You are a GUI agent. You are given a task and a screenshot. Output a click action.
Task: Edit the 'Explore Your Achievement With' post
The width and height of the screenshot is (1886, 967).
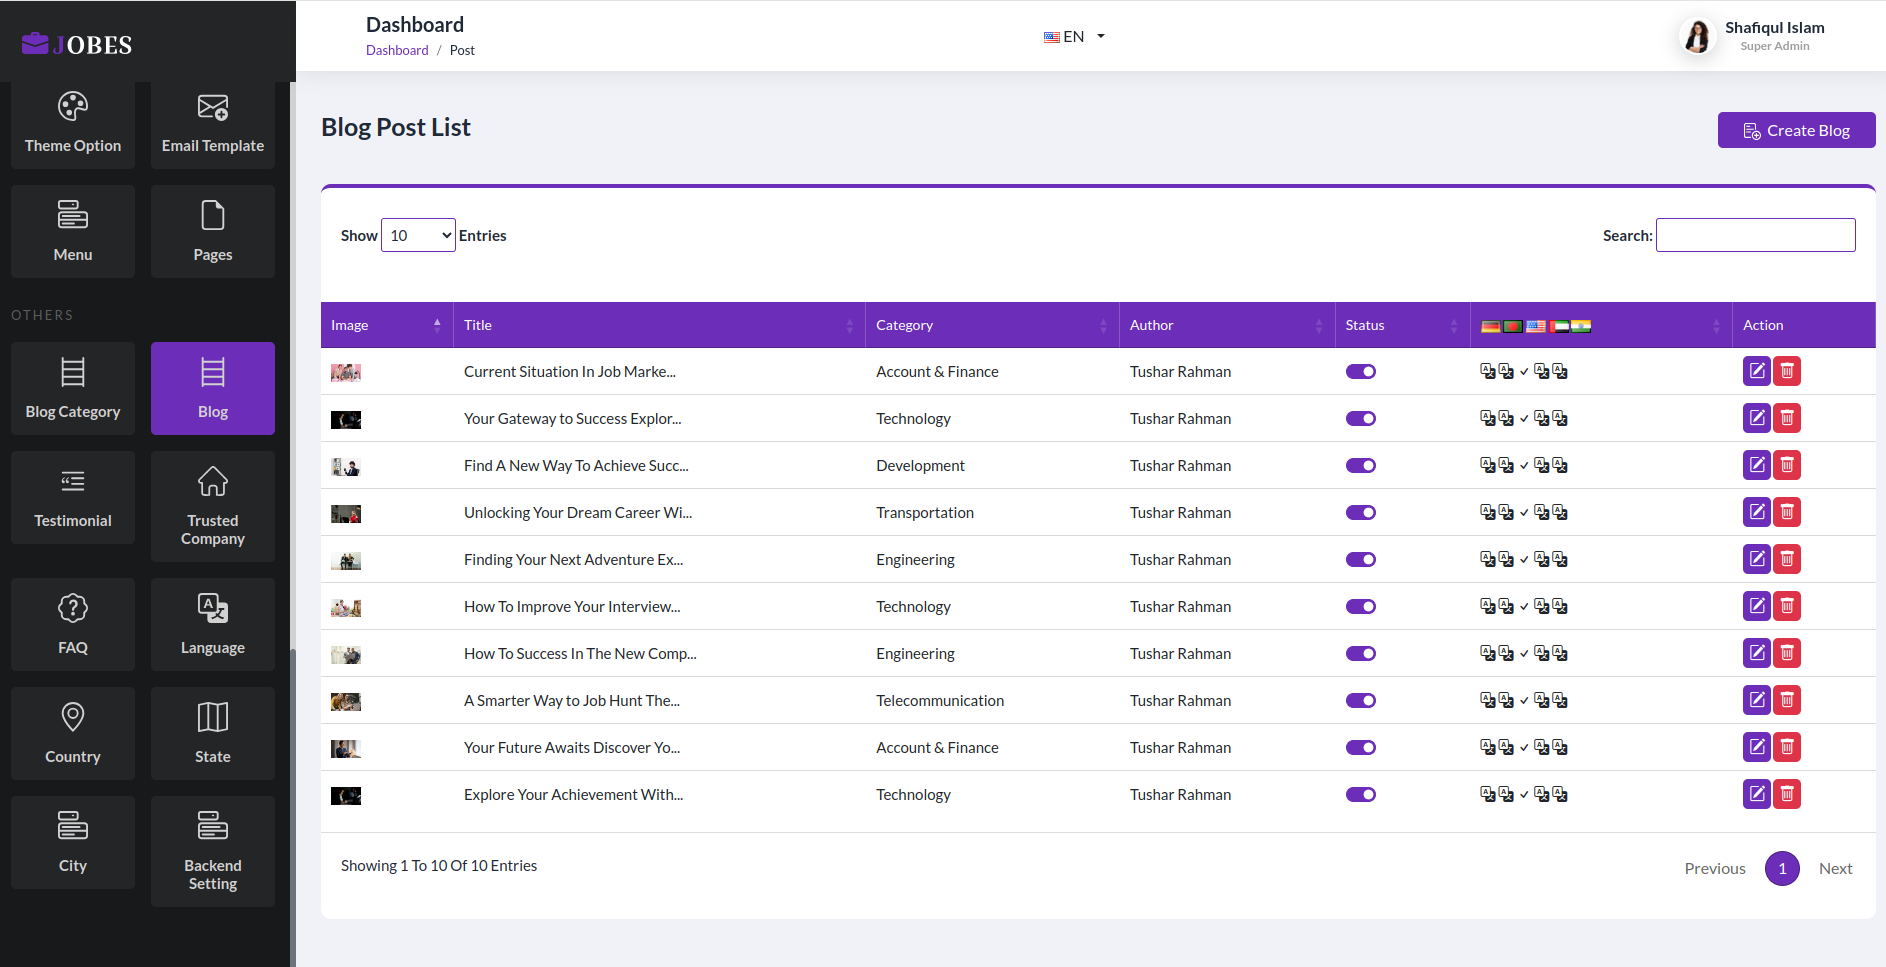pos(1757,794)
